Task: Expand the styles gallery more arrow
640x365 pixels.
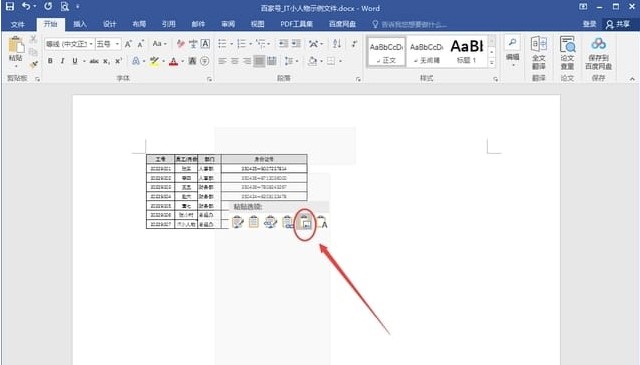Action: 492,62
